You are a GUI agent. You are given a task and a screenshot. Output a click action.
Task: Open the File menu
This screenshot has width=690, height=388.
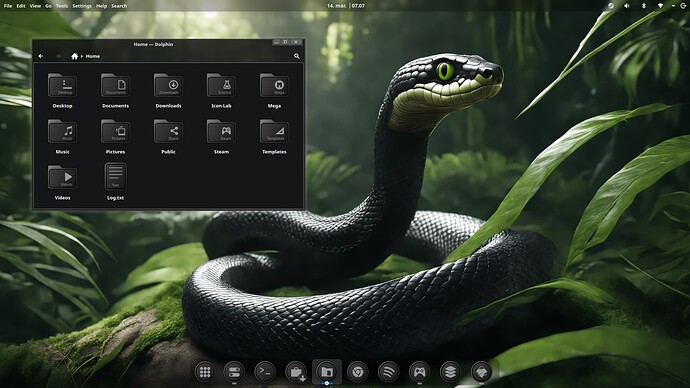[8, 6]
